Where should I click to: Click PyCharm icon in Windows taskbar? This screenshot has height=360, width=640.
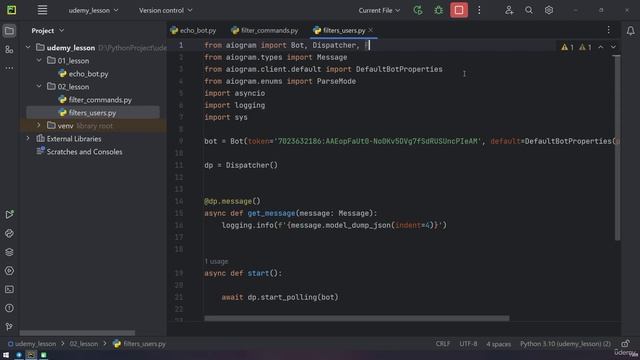pos(31,355)
